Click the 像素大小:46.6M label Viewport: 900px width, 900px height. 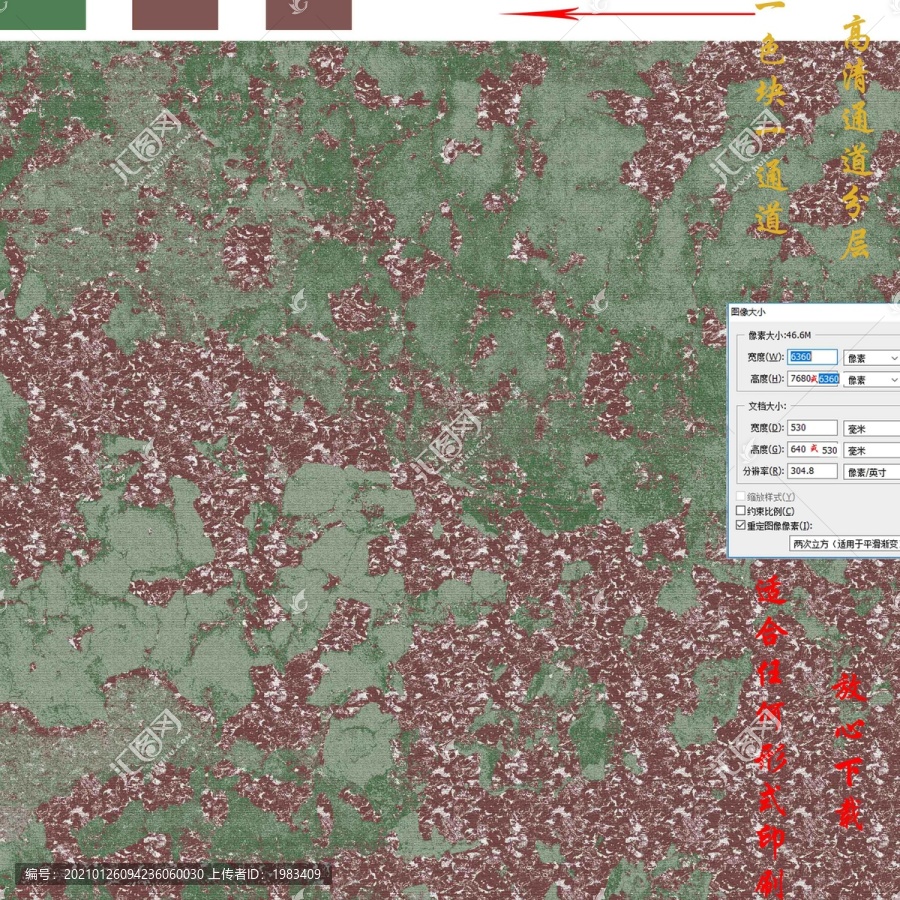pyautogui.click(x=779, y=335)
